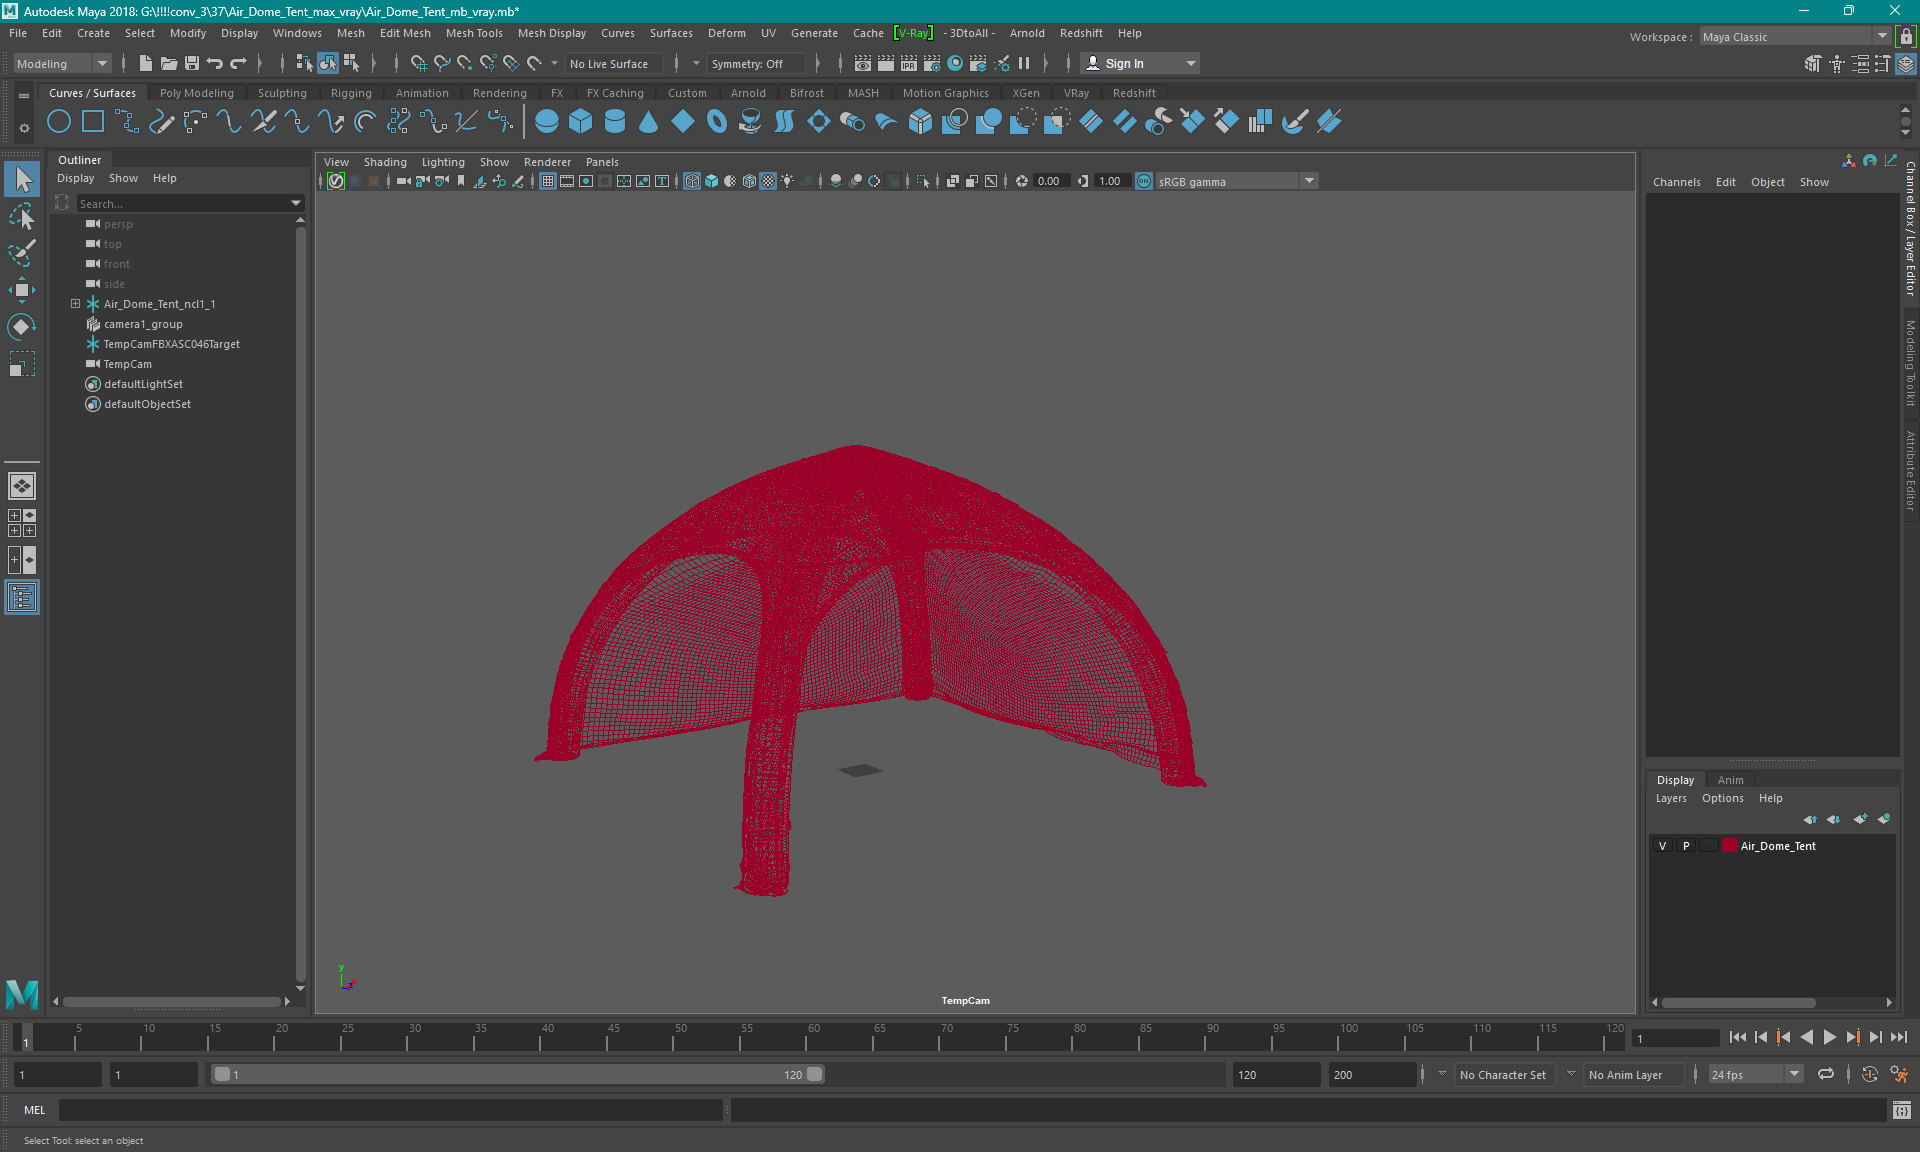Click the polygon cube shelf icon

click(x=581, y=122)
